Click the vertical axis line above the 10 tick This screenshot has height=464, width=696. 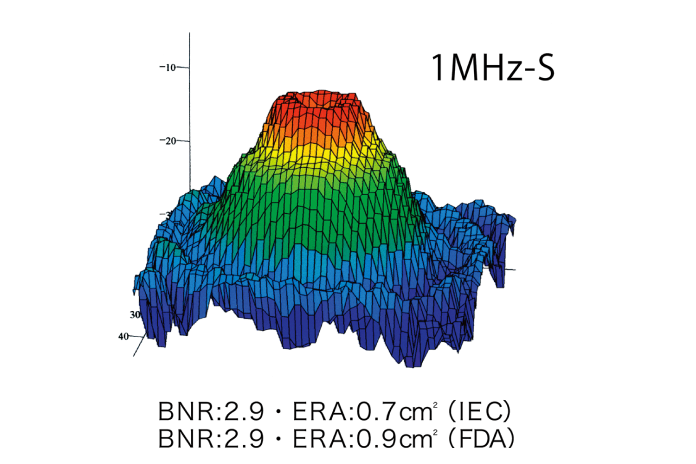(x=189, y=48)
